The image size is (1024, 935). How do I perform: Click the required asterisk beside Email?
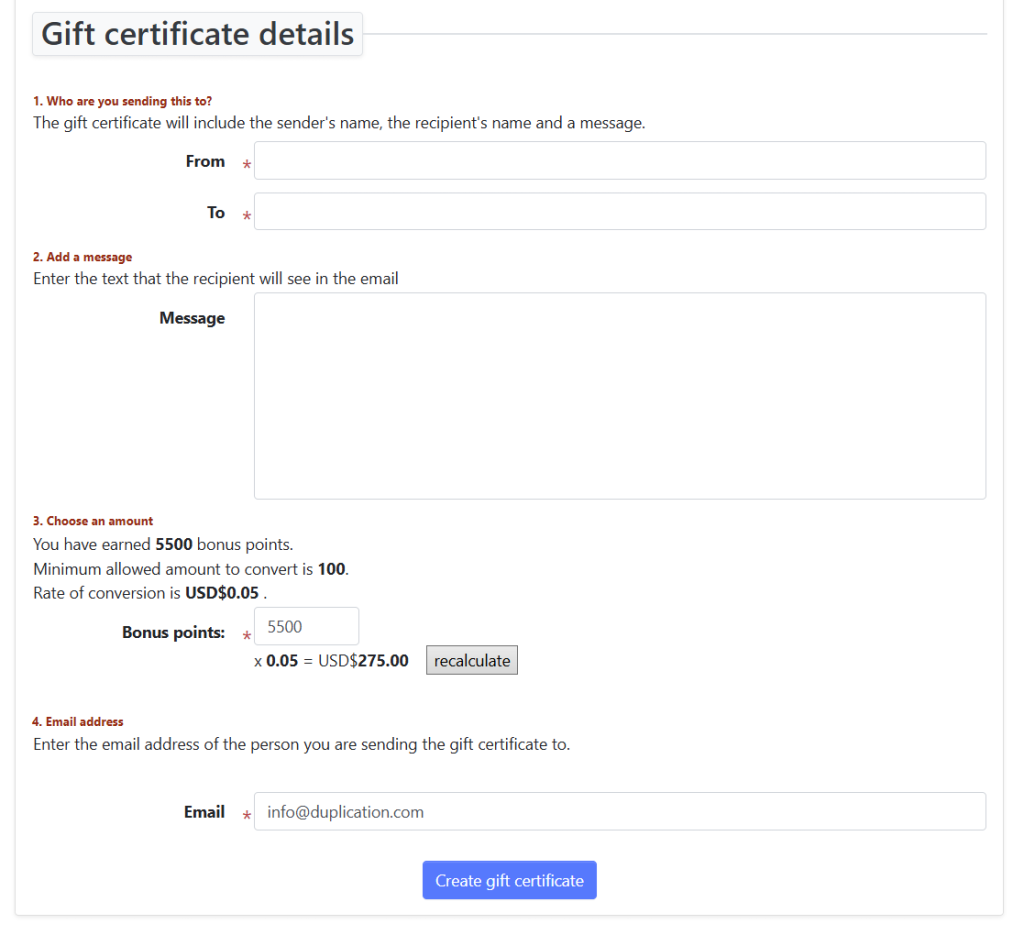[247, 817]
